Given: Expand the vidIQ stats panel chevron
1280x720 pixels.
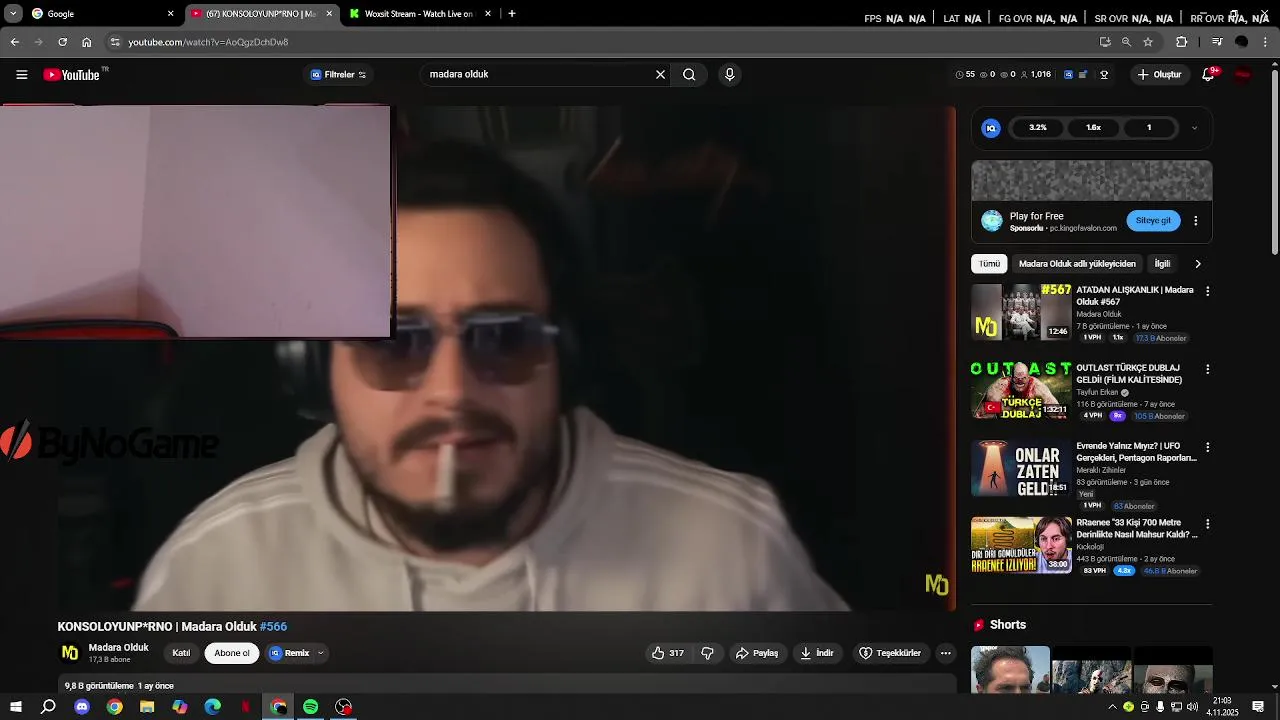Looking at the screenshot, I should [x=1194, y=128].
